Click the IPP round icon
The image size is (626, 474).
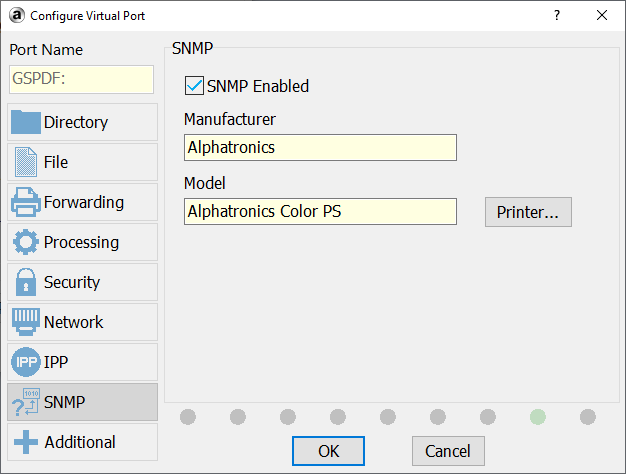26,362
